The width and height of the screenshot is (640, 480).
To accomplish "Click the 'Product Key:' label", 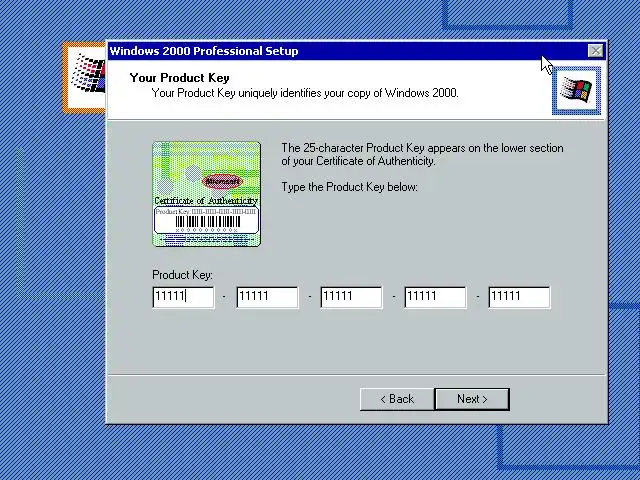I will [182, 275].
